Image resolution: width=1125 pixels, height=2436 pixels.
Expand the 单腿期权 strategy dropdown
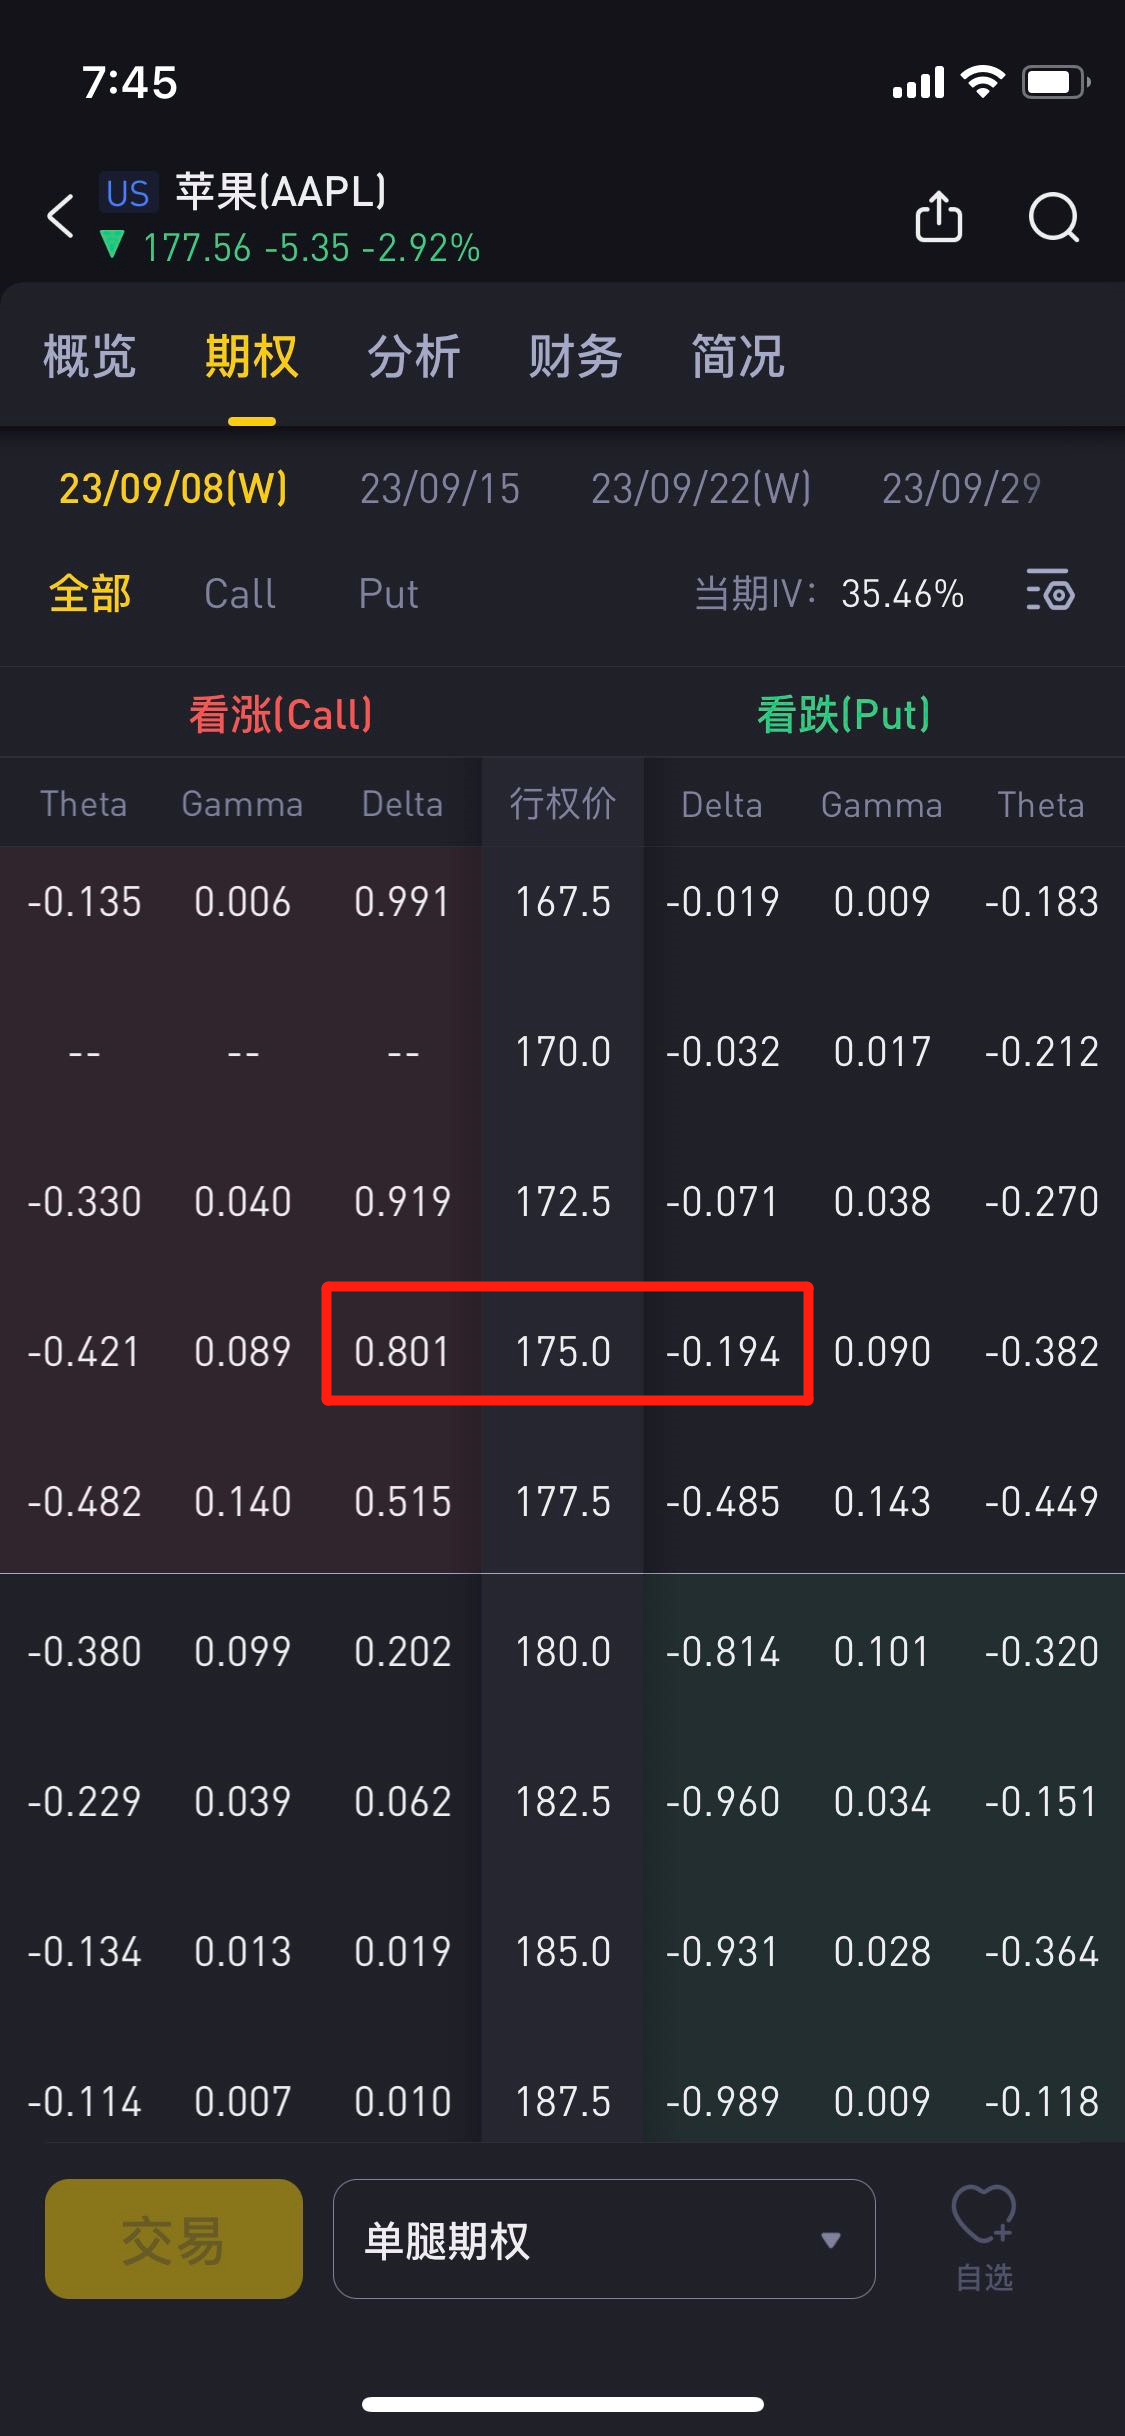pyautogui.click(x=604, y=2239)
